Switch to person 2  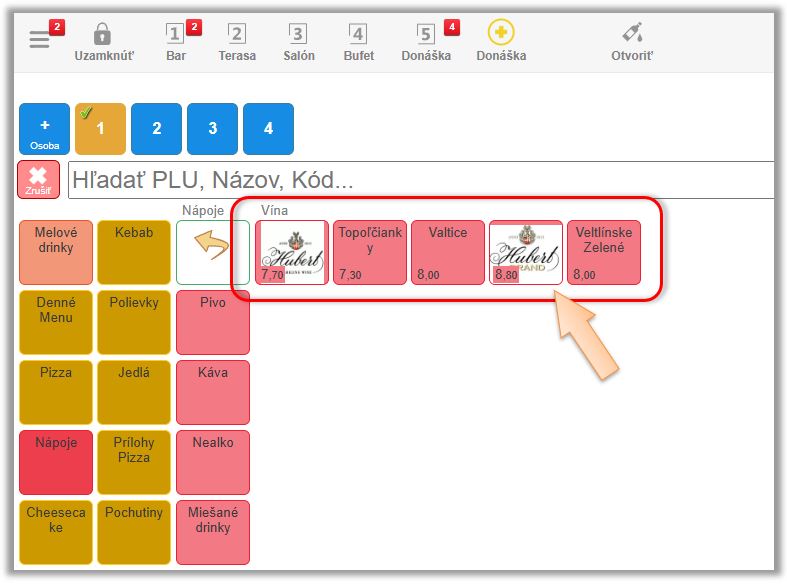156,129
